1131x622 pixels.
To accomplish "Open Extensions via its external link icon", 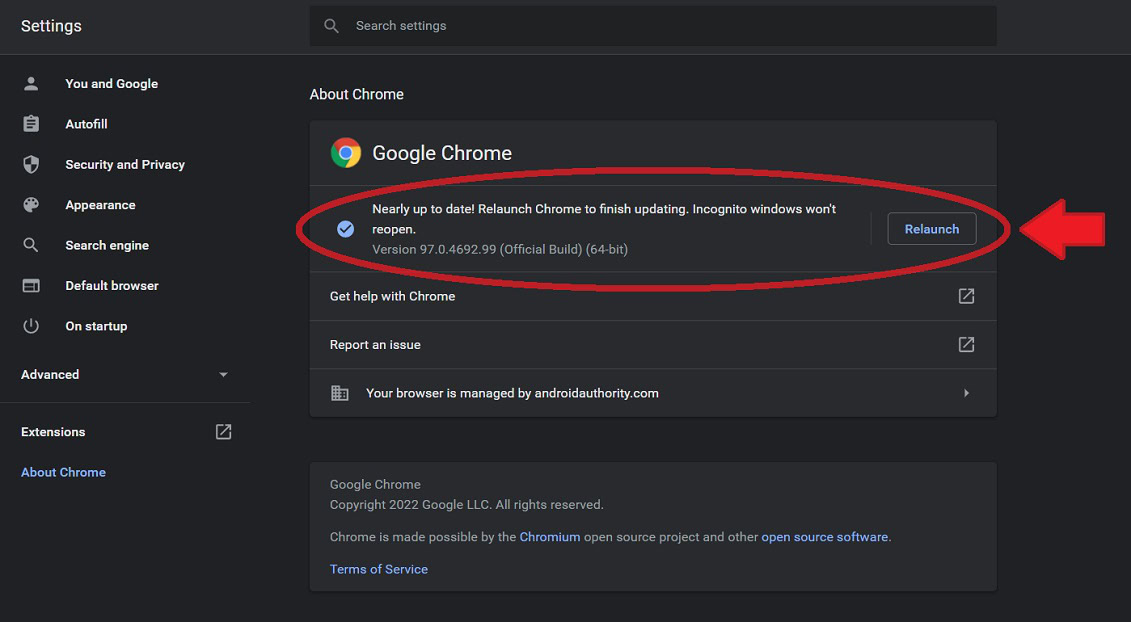I will [x=223, y=431].
